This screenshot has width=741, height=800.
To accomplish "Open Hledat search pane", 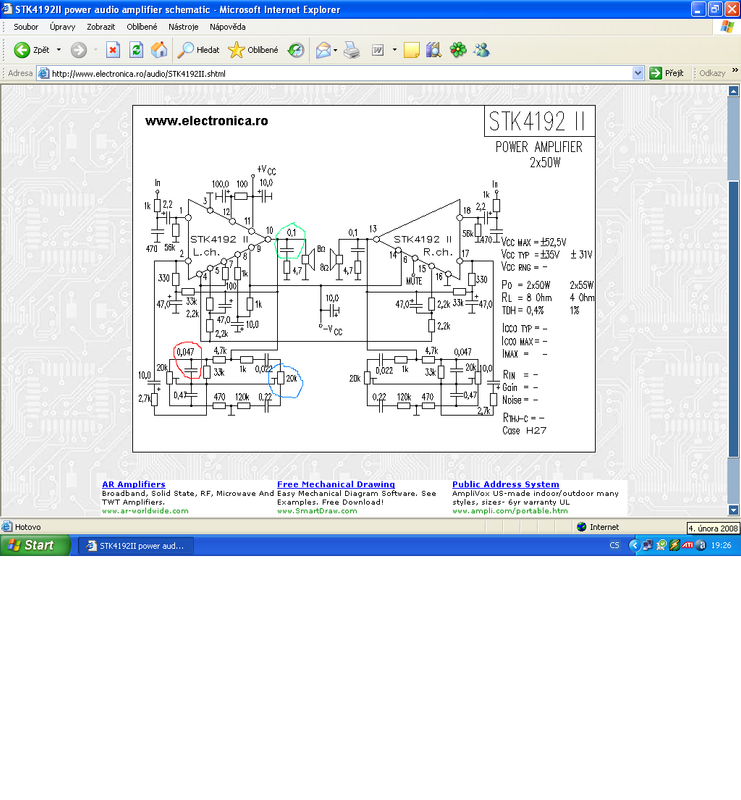I will 199,50.
